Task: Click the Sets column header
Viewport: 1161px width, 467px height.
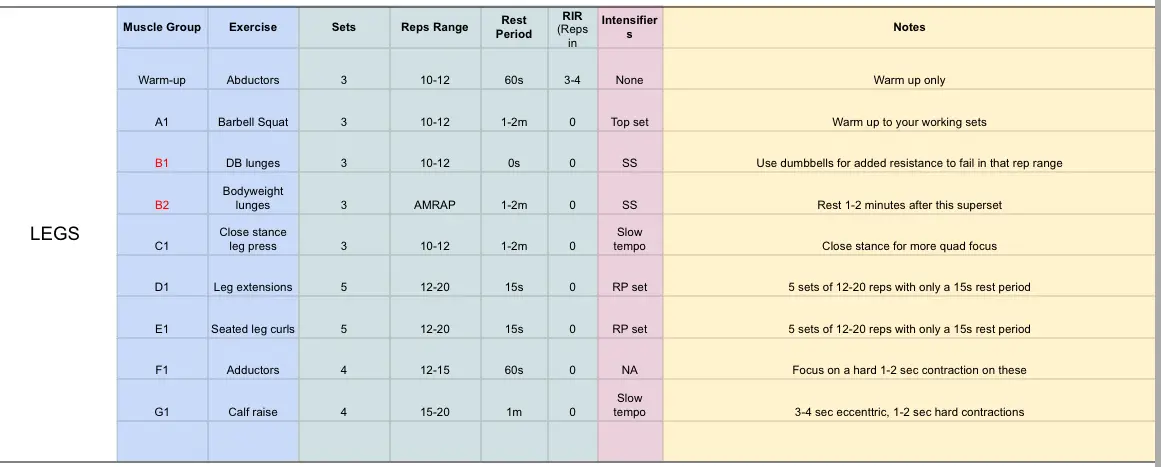Action: coord(343,28)
